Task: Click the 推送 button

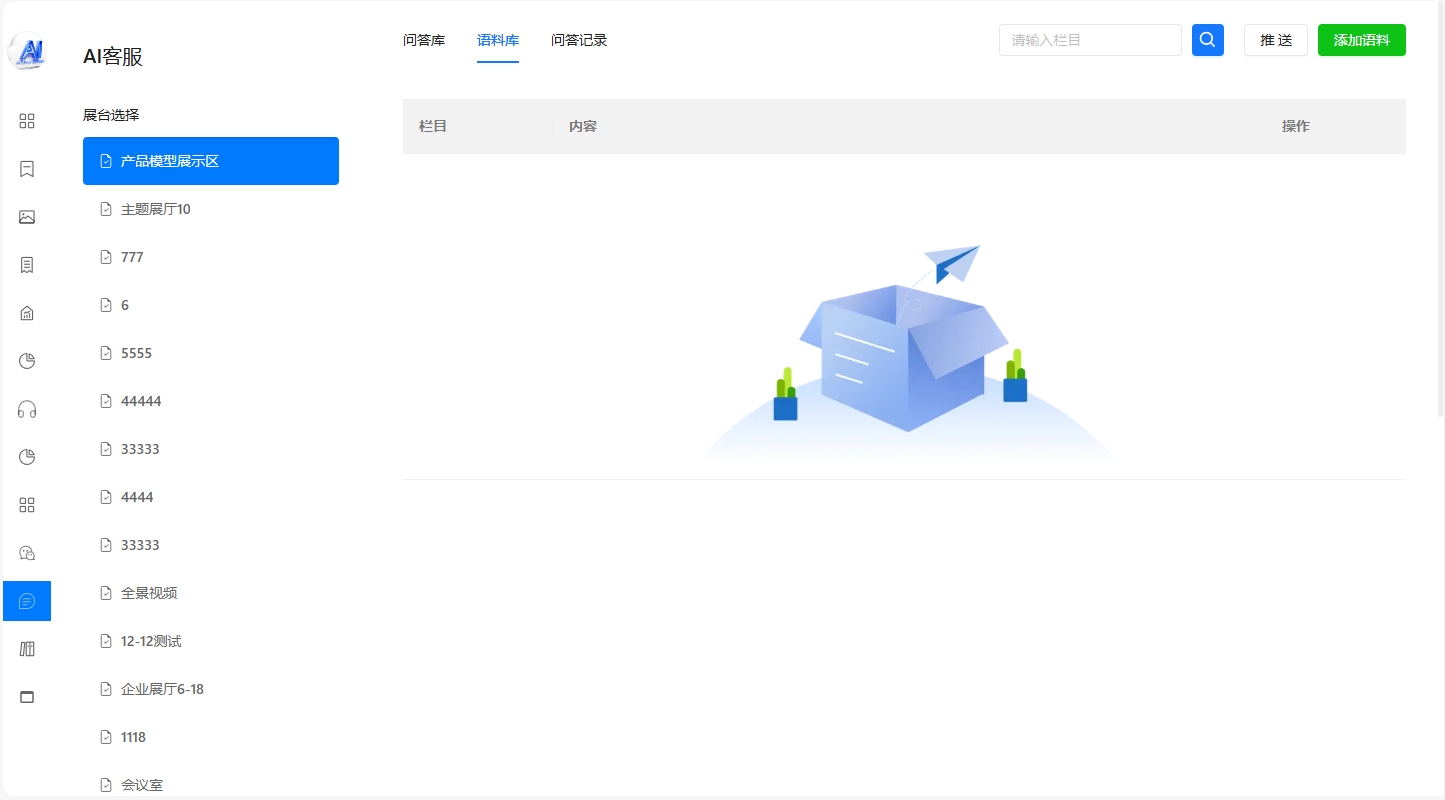Action: pyautogui.click(x=1275, y=40)
